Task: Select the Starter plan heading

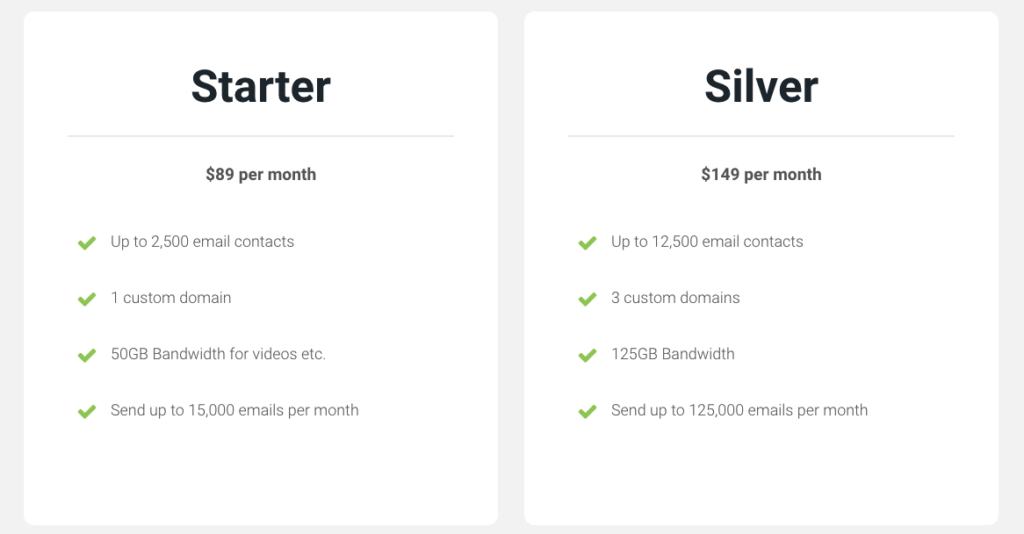Action: tap(261, 86)
